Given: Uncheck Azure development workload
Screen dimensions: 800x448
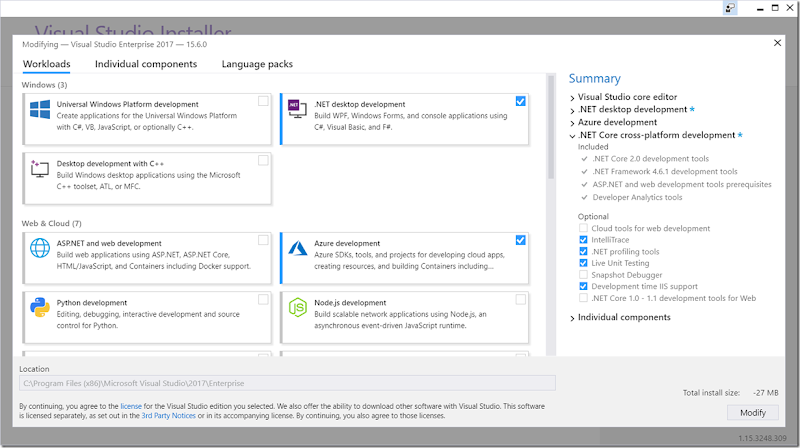Looking at the screenshot, I should 520,240.
